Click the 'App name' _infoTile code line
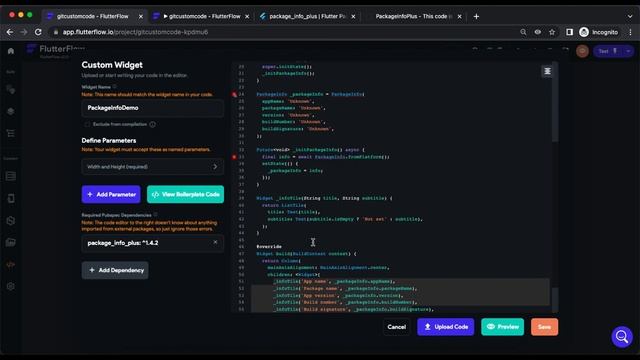The height and width of the screenshot is (360, 640). 333,282
